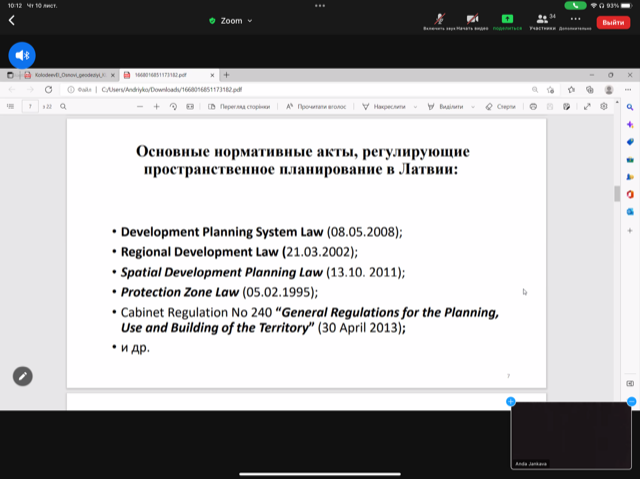
Task: Print the PDF document
Action: tap(533, 106)
